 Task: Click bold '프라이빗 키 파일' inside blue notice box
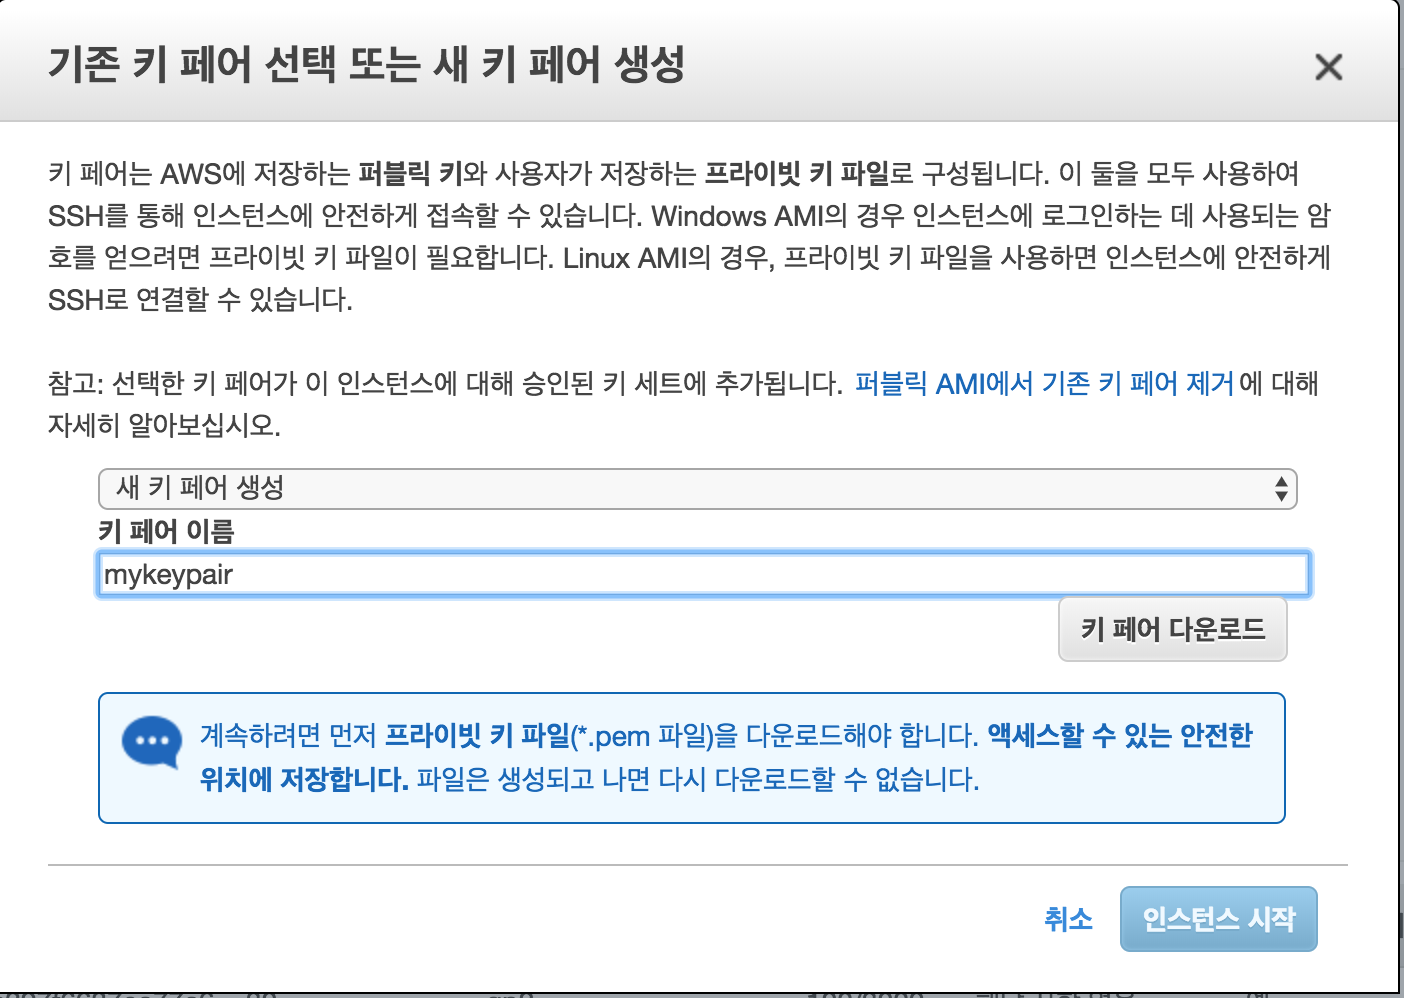tap(477, 736)
